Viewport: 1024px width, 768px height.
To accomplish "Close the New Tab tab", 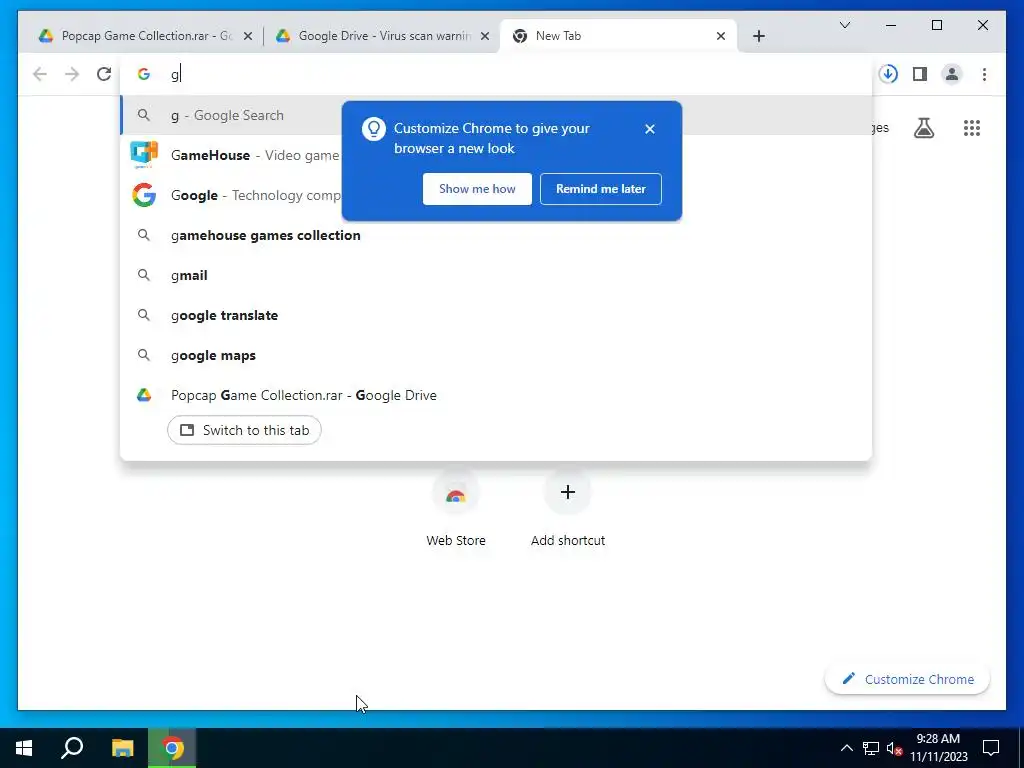I will click(x=721, y=36).
